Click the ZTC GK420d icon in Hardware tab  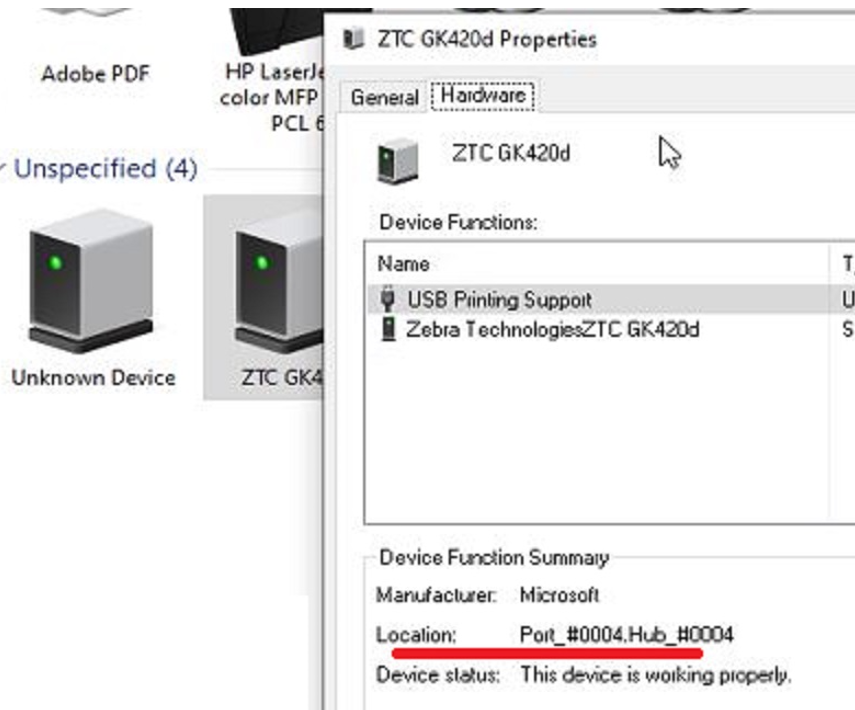tap(398, 161)
